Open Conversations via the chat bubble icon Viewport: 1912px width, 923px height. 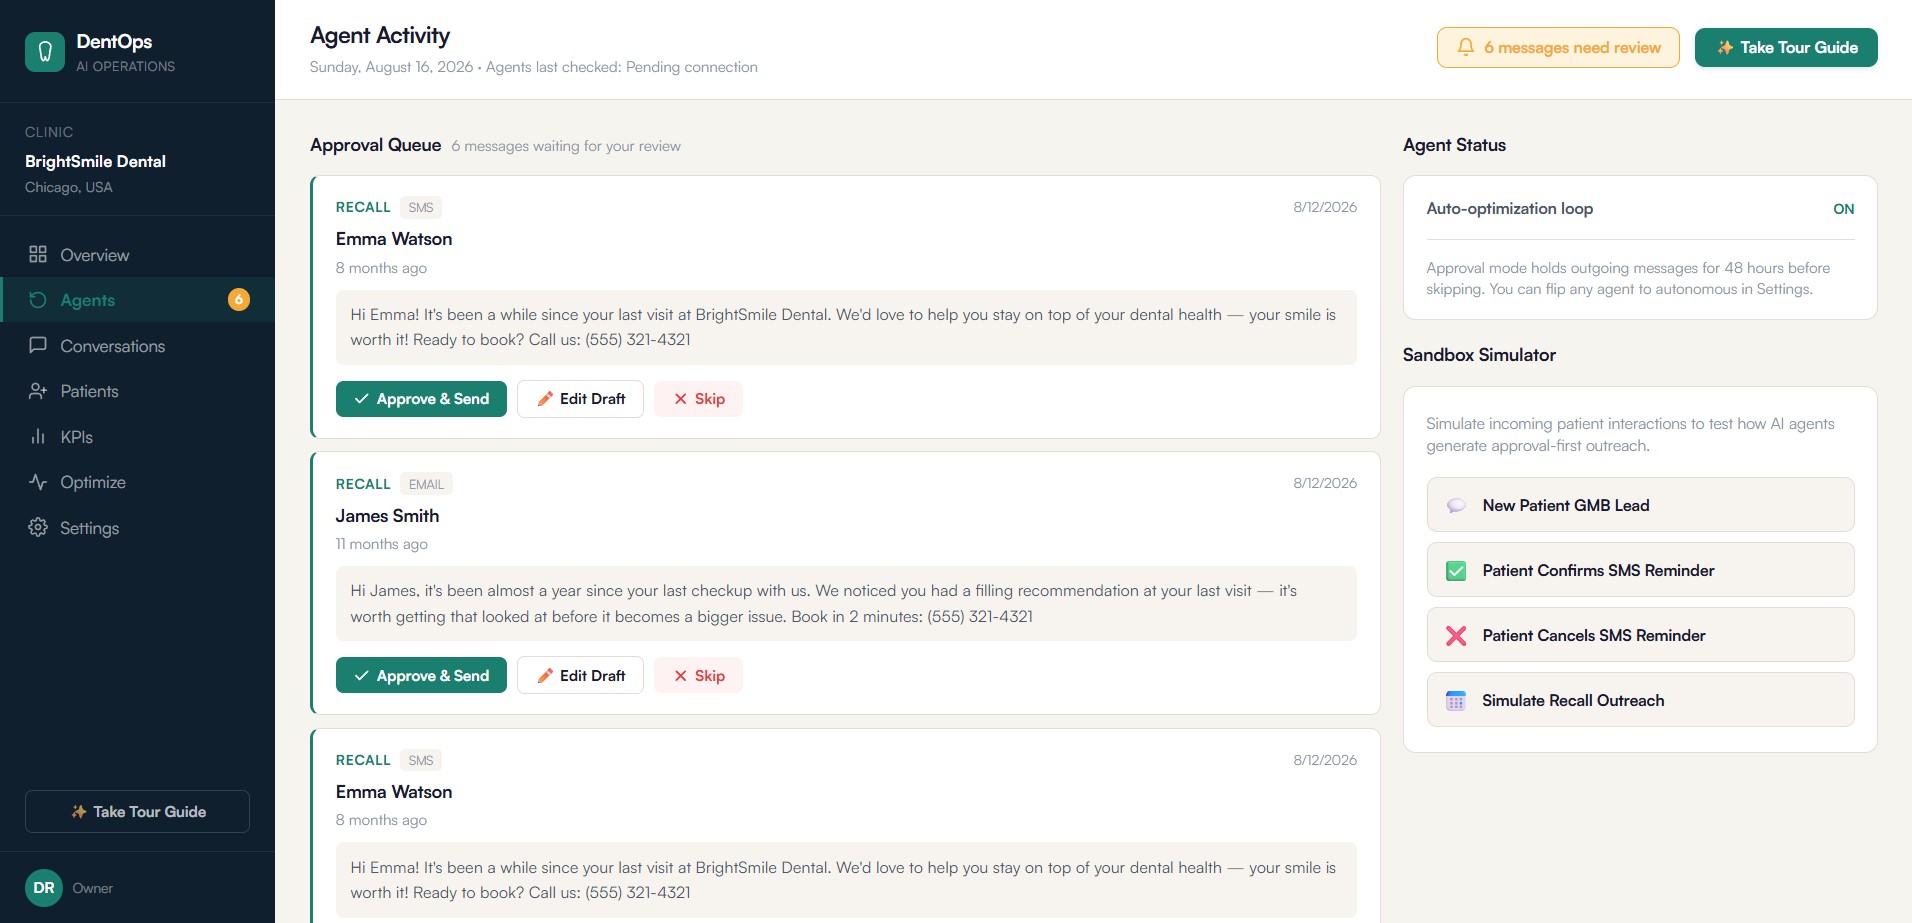(38, 345)
